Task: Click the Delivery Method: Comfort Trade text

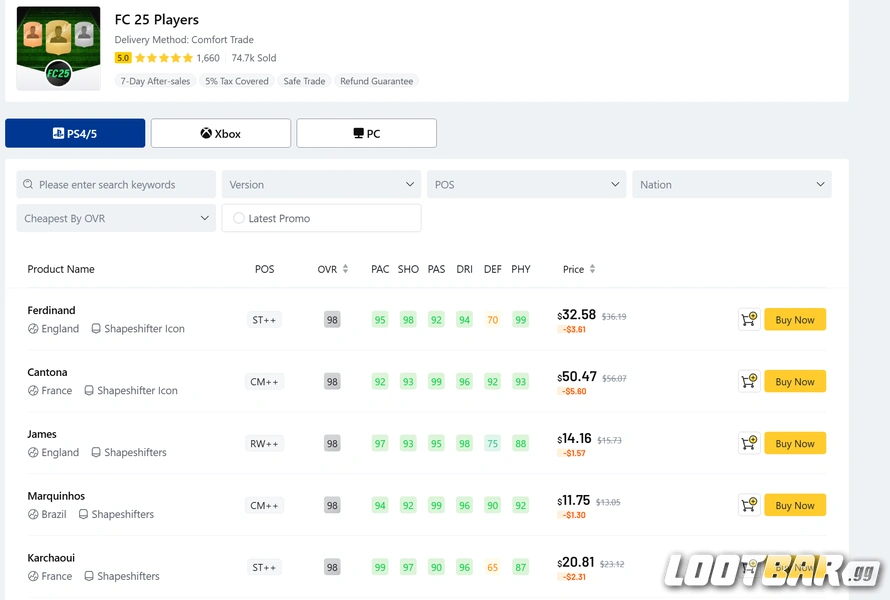Action: 184,40
